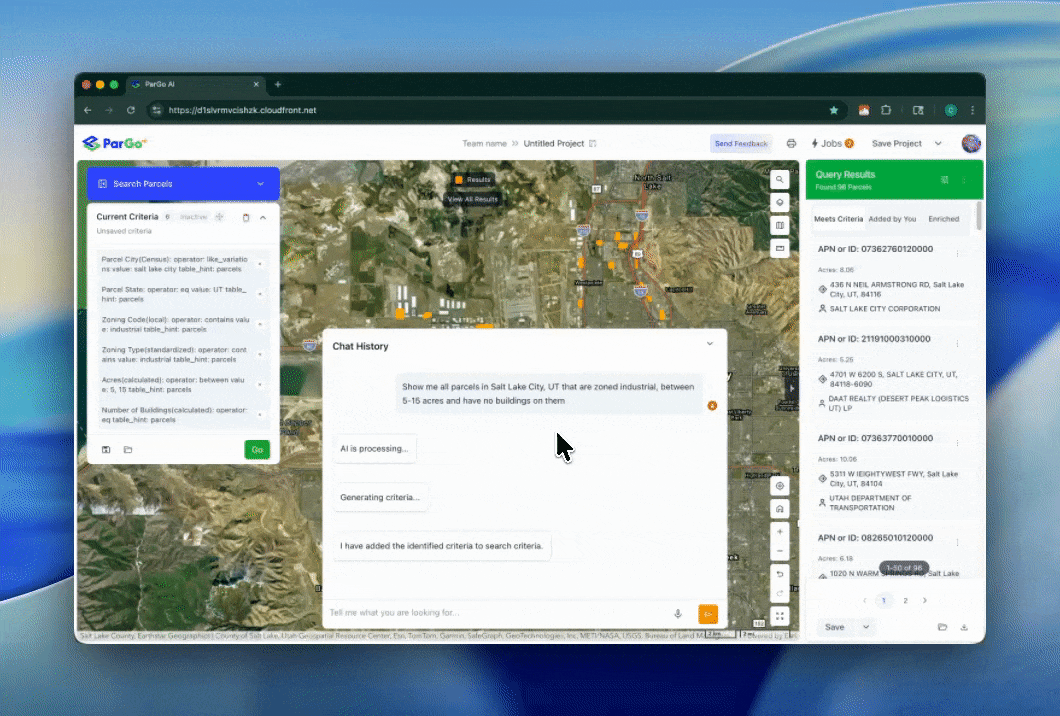This screenshot has width=1060, height=716.
Task: Delete current criteria with trash icon
Action: [x=246, y=217]
